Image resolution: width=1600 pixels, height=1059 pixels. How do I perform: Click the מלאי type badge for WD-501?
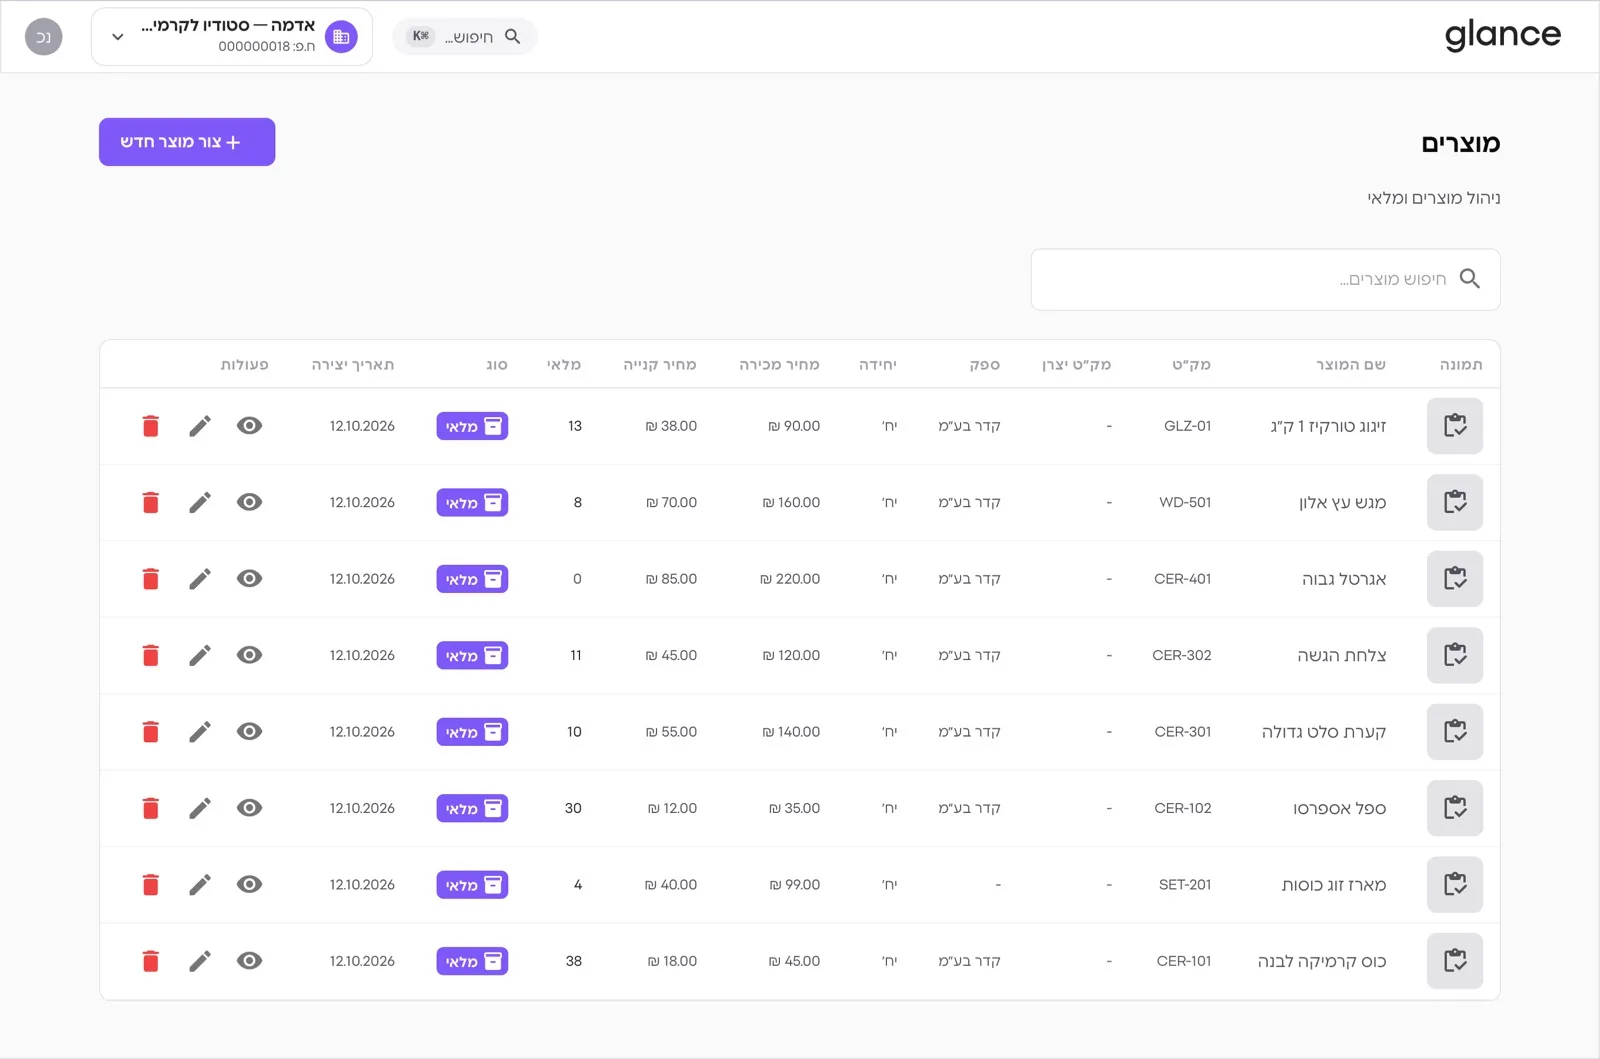point(472,503)
